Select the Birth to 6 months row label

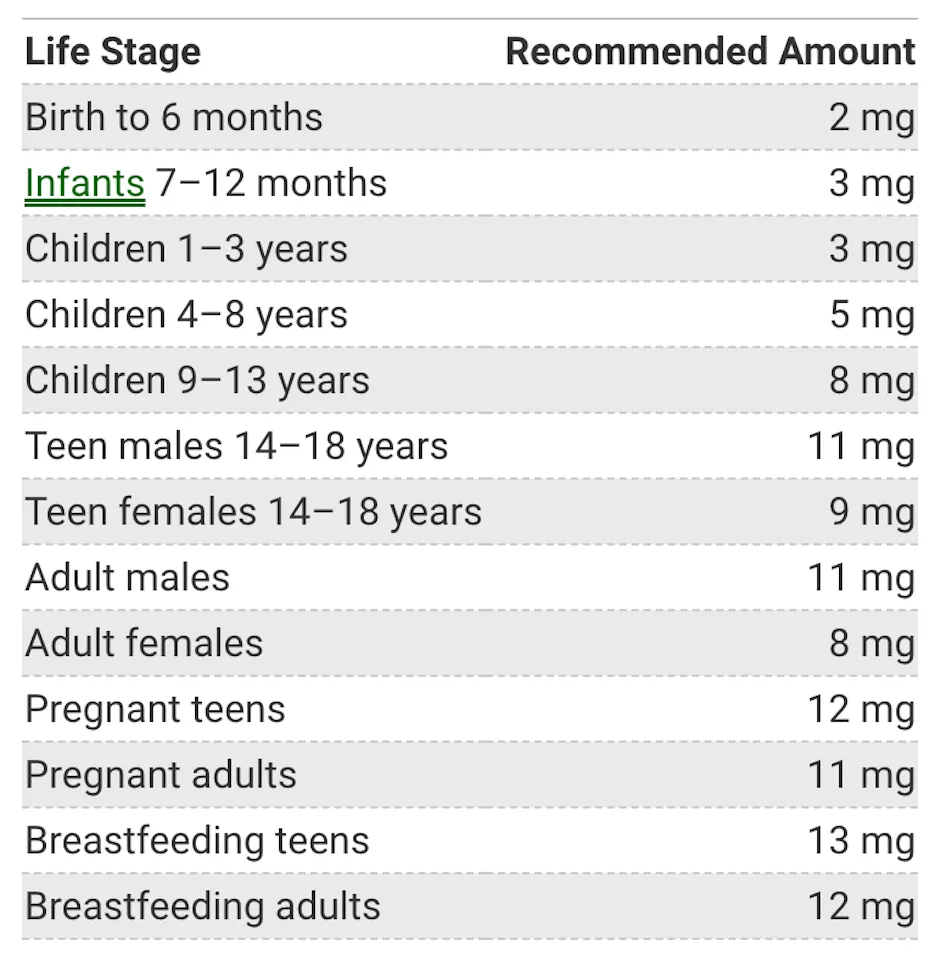[x=173, y=117]
